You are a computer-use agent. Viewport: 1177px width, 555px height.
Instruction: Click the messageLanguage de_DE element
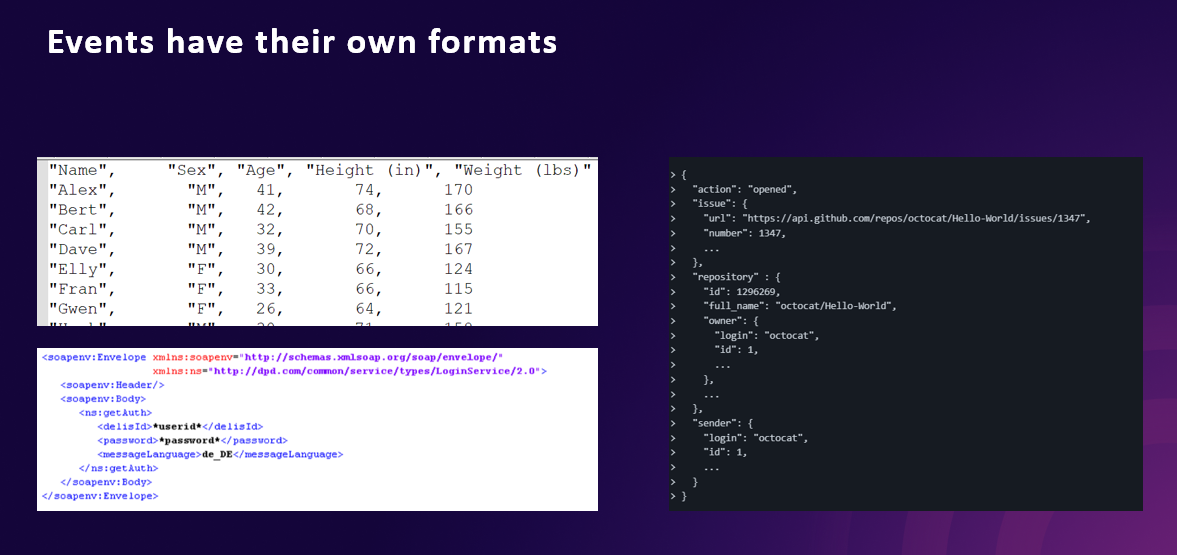click(x=220, y=454)
